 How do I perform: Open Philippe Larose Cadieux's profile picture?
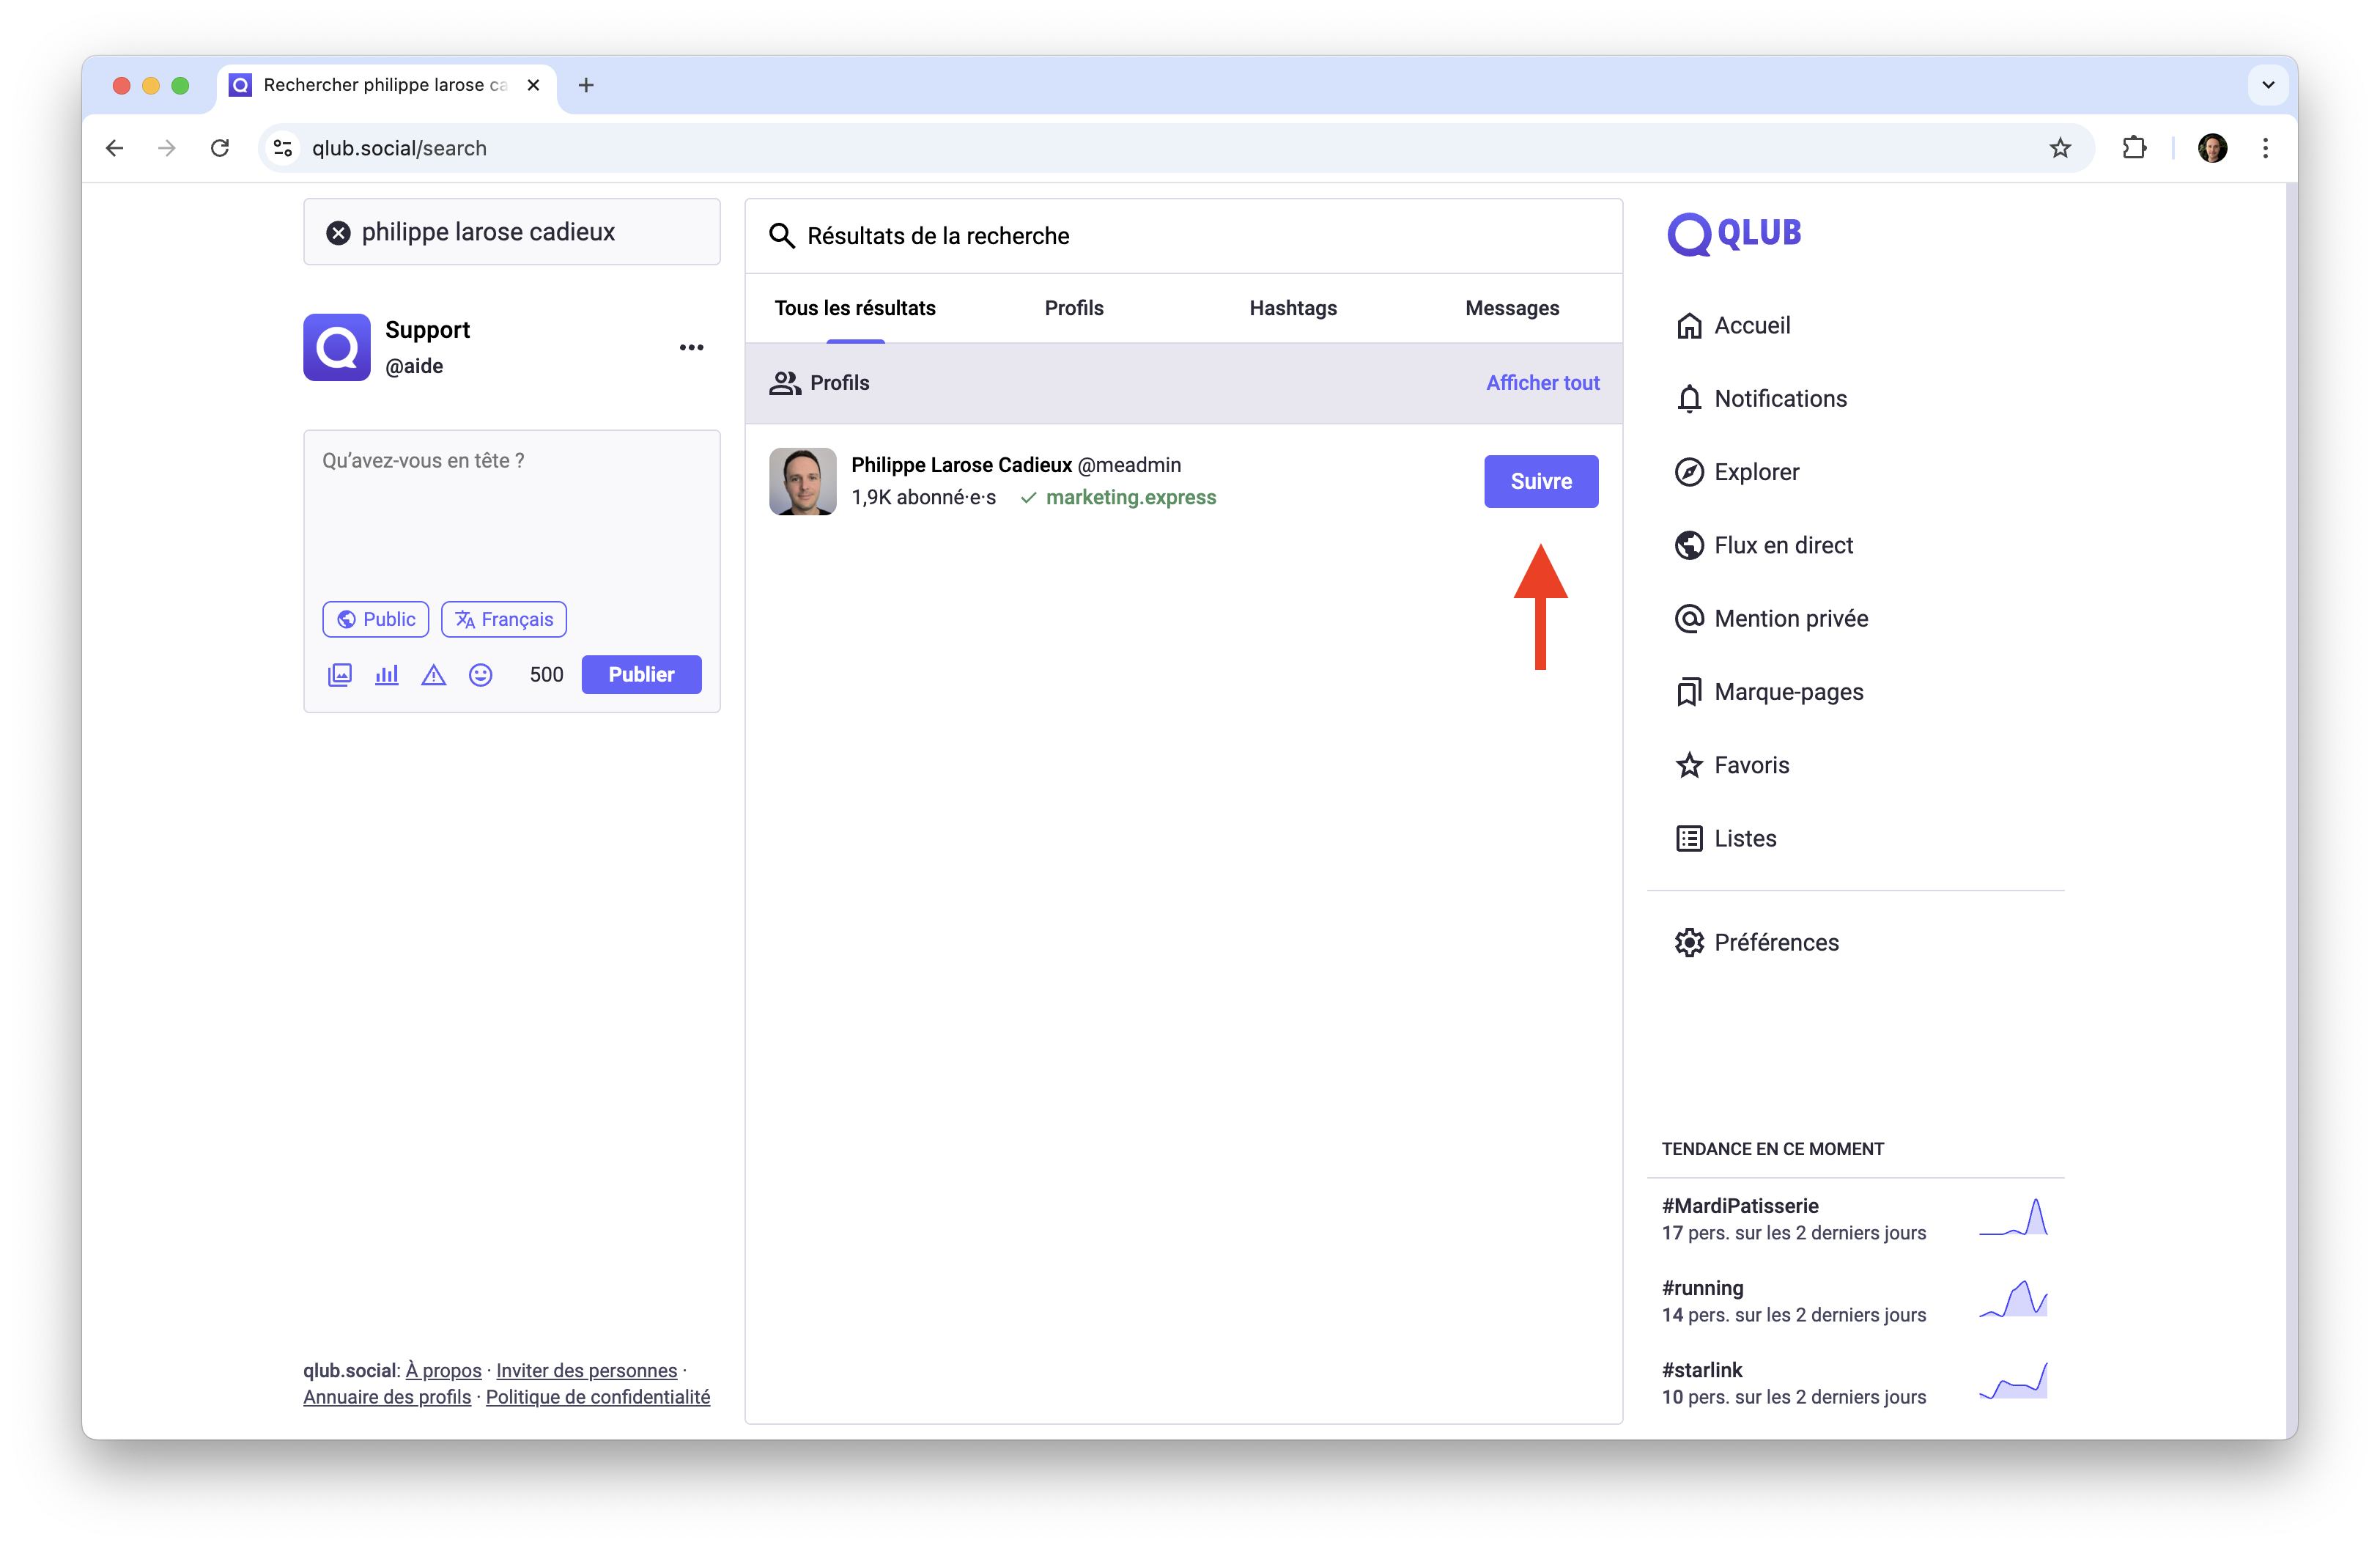tap(802, 482)
